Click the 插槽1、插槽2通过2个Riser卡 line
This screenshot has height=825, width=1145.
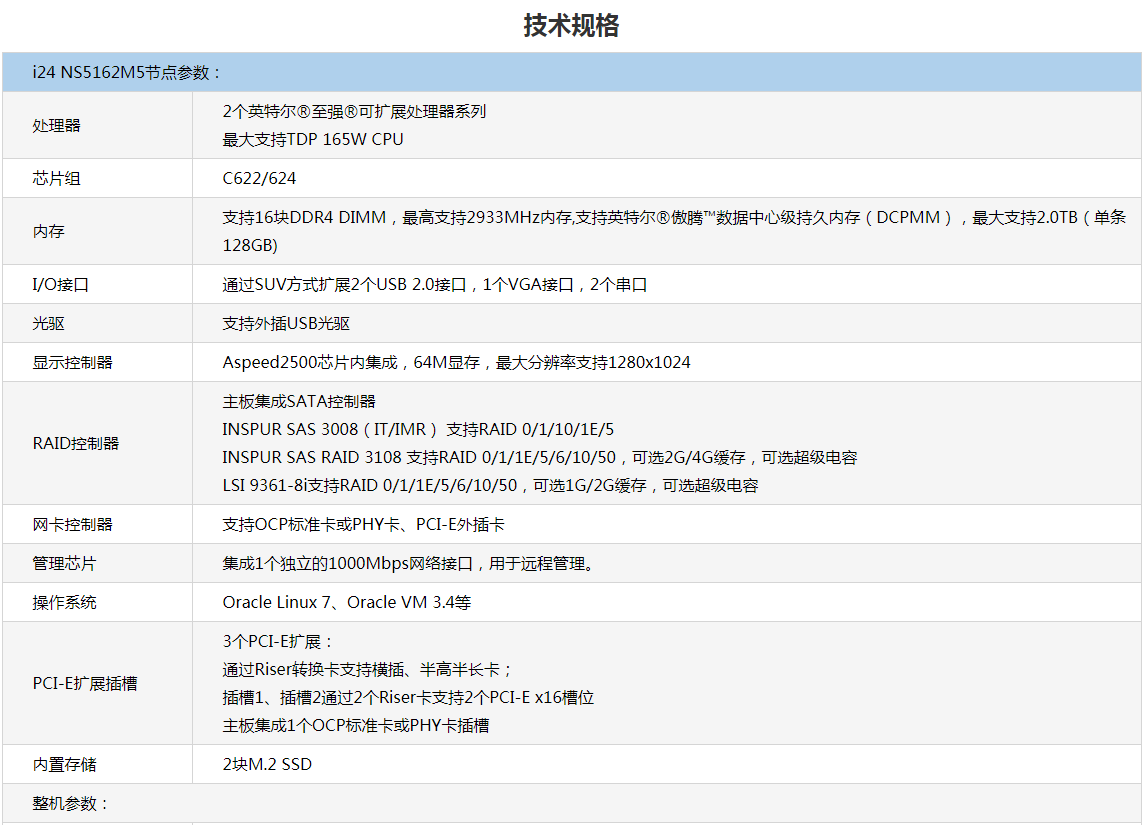pos(408,698)
